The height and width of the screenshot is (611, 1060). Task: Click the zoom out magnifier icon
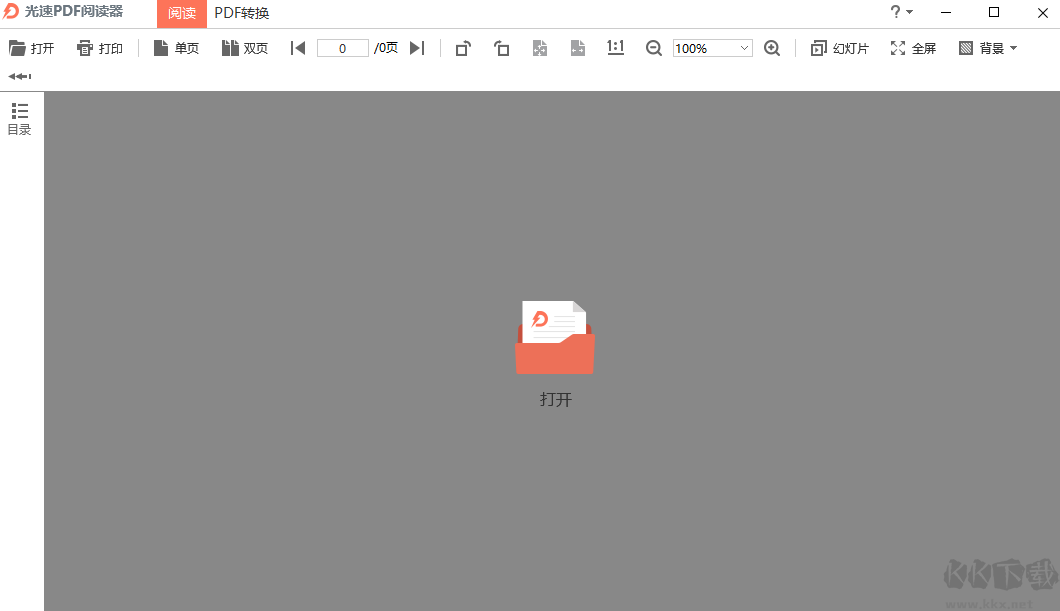pyautogui.click(x=653, y=47)
